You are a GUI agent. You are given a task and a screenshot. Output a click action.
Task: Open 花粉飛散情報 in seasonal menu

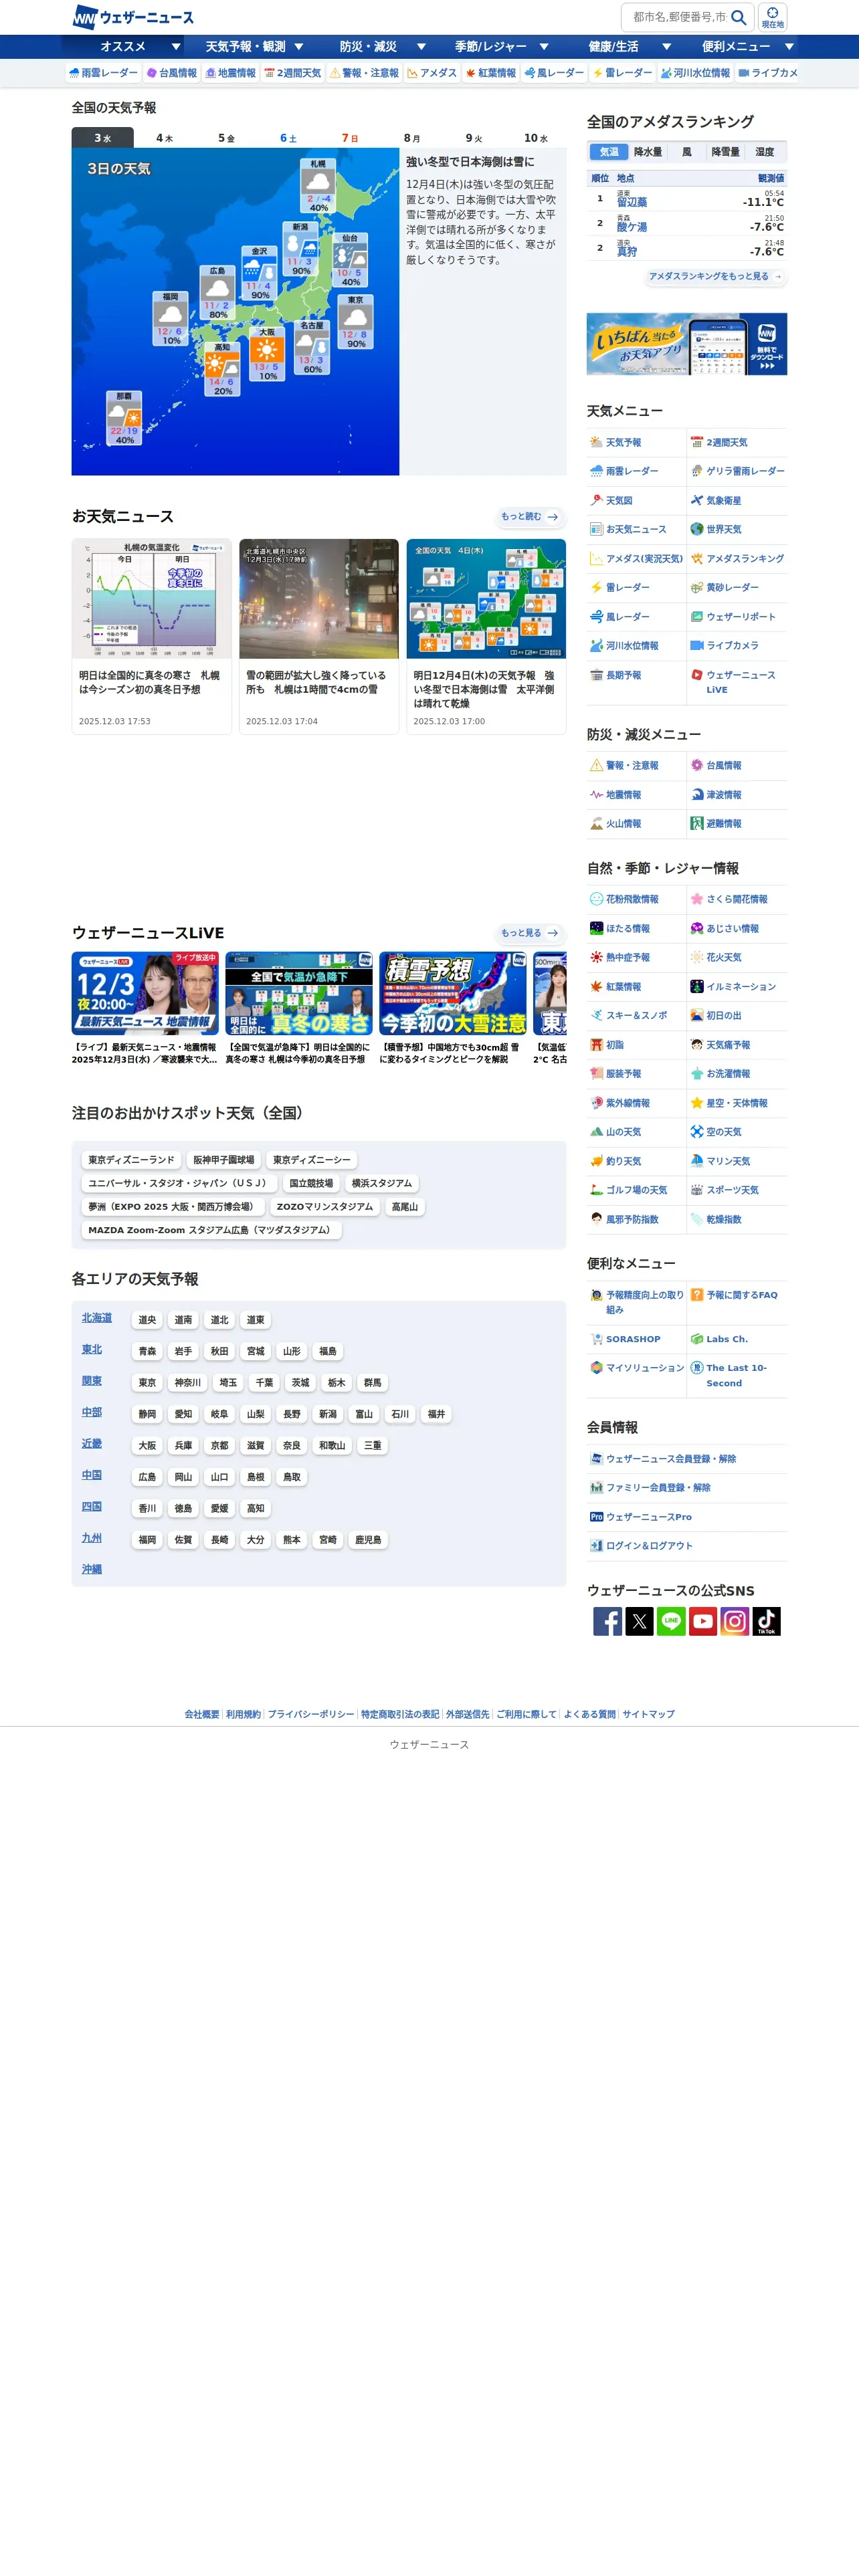636,899
